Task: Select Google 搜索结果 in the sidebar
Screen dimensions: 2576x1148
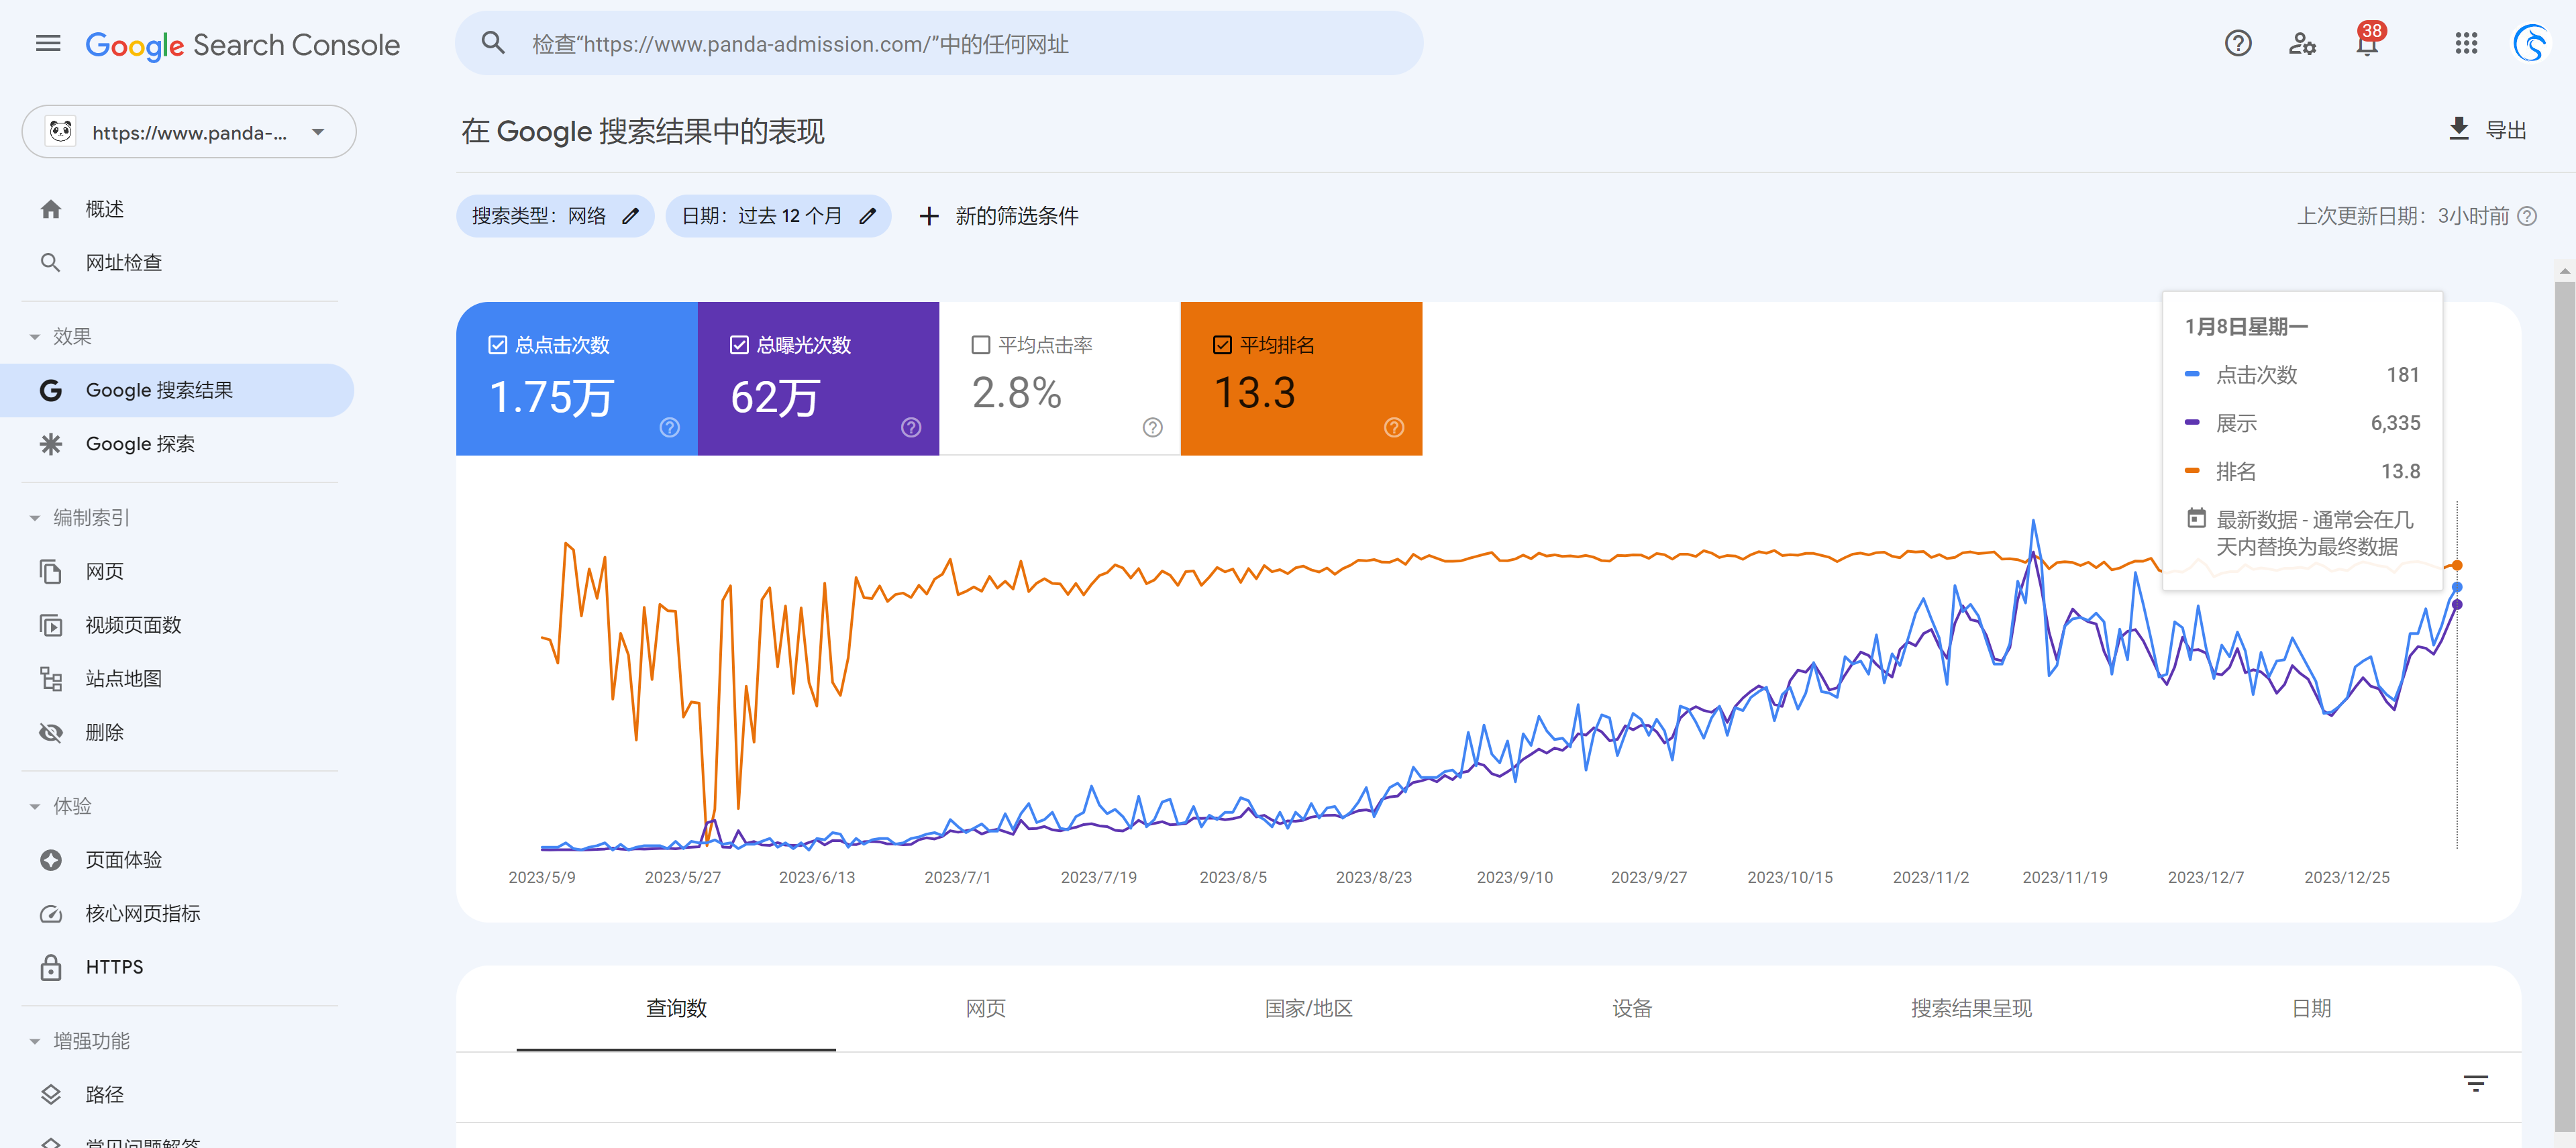Action: (162, 390)
